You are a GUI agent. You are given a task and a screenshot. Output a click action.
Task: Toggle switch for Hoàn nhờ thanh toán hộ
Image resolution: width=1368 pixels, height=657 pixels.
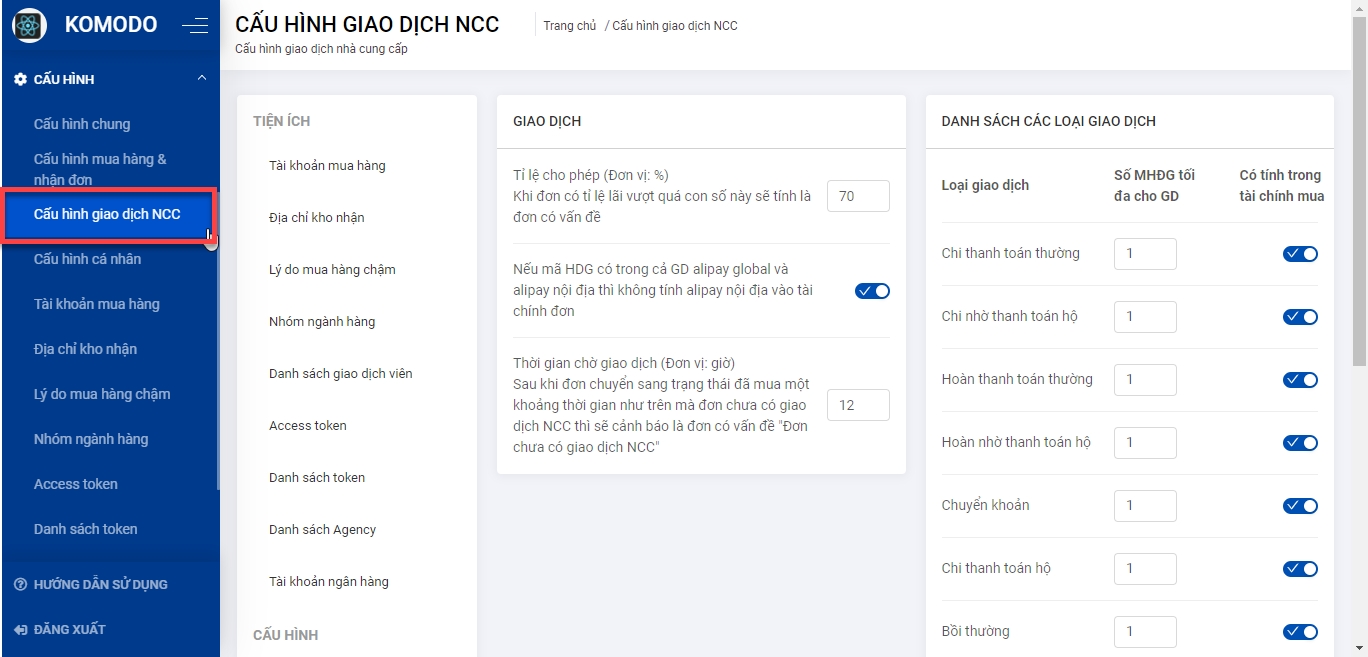click(1300, 443)
